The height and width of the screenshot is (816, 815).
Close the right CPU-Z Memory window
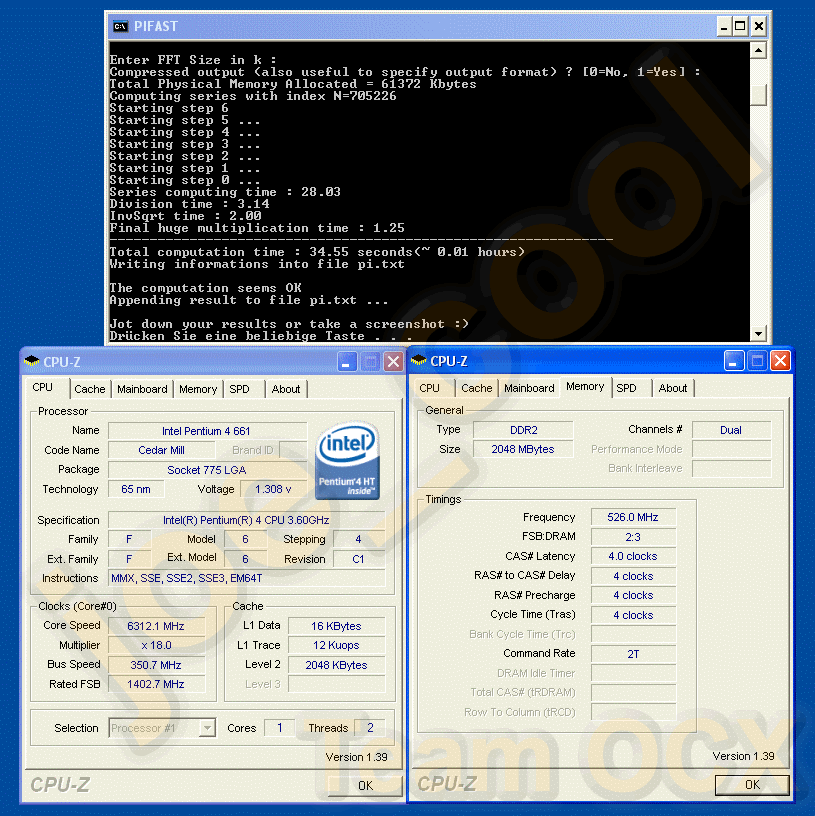click(x=780, y=361)
